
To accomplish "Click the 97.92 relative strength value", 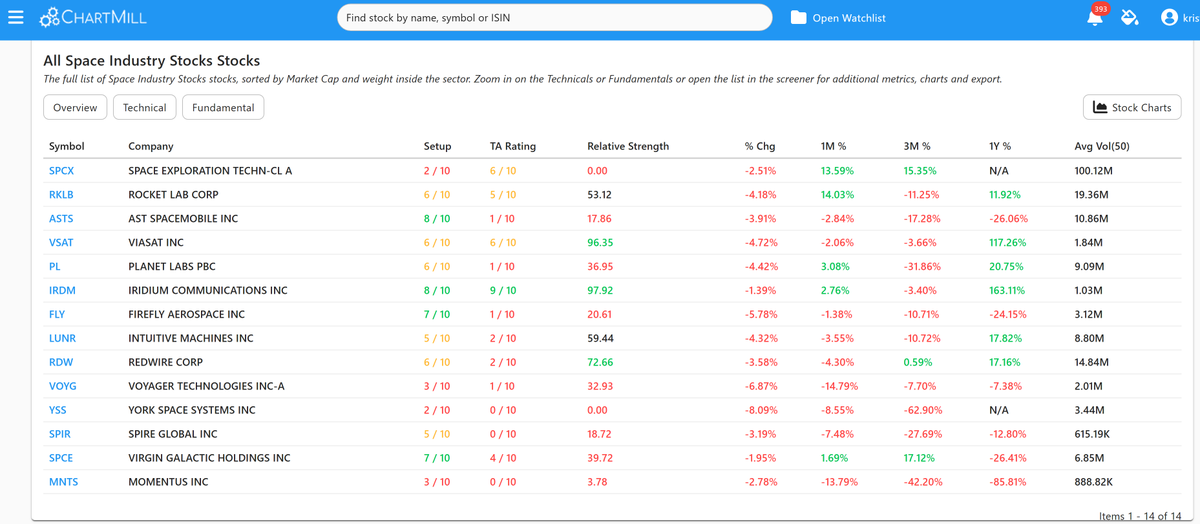I will click(600, 291).
